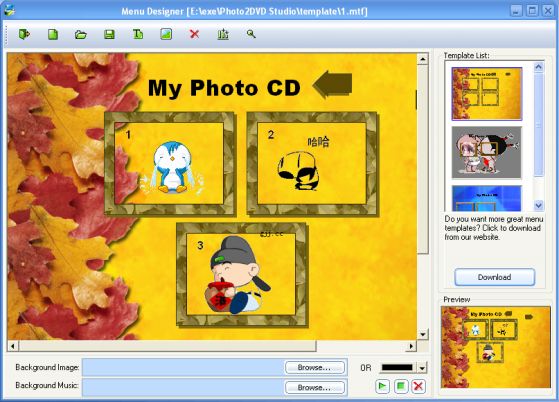Screen dimensions: 559x402
Task: Select menu frame 1 with penguin
Action: tap(170, 164)
